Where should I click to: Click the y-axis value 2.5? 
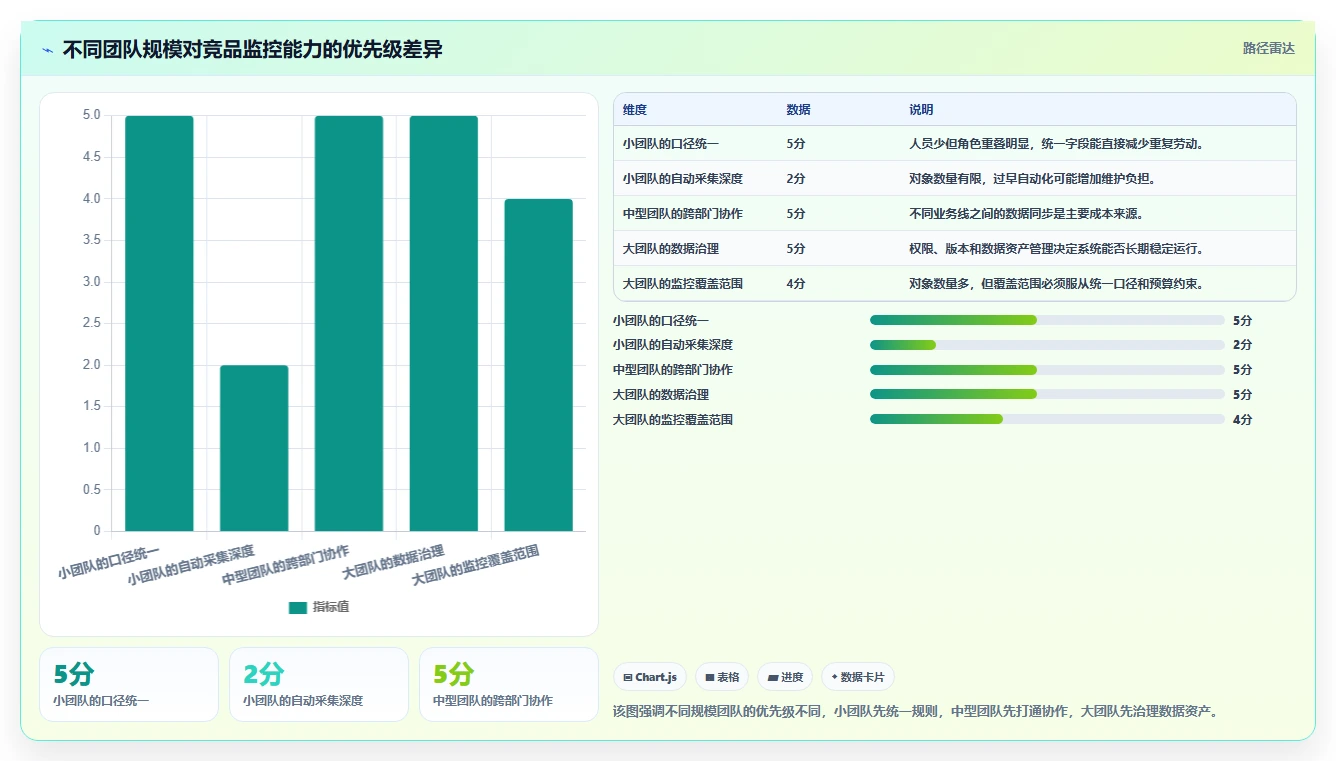tap(91, 323)
